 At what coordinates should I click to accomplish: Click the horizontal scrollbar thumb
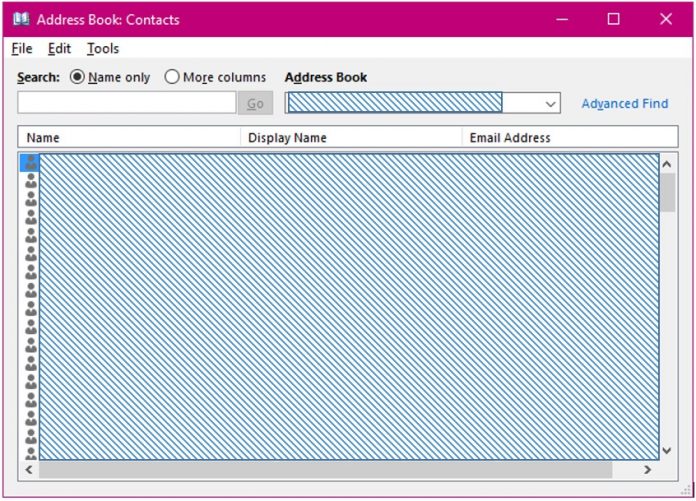pyautogui.click(x=325, y=470)
